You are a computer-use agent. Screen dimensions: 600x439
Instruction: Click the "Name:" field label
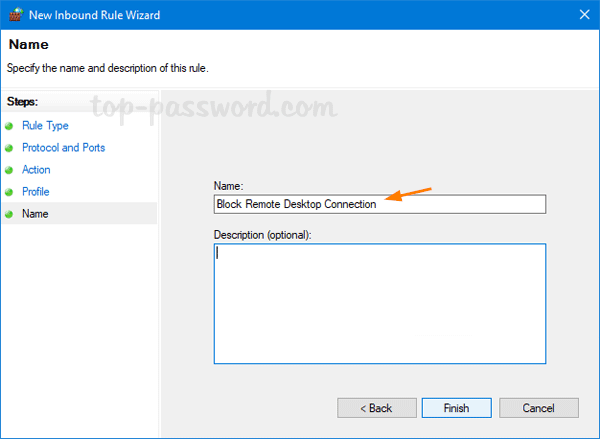(x=228, y=186)
